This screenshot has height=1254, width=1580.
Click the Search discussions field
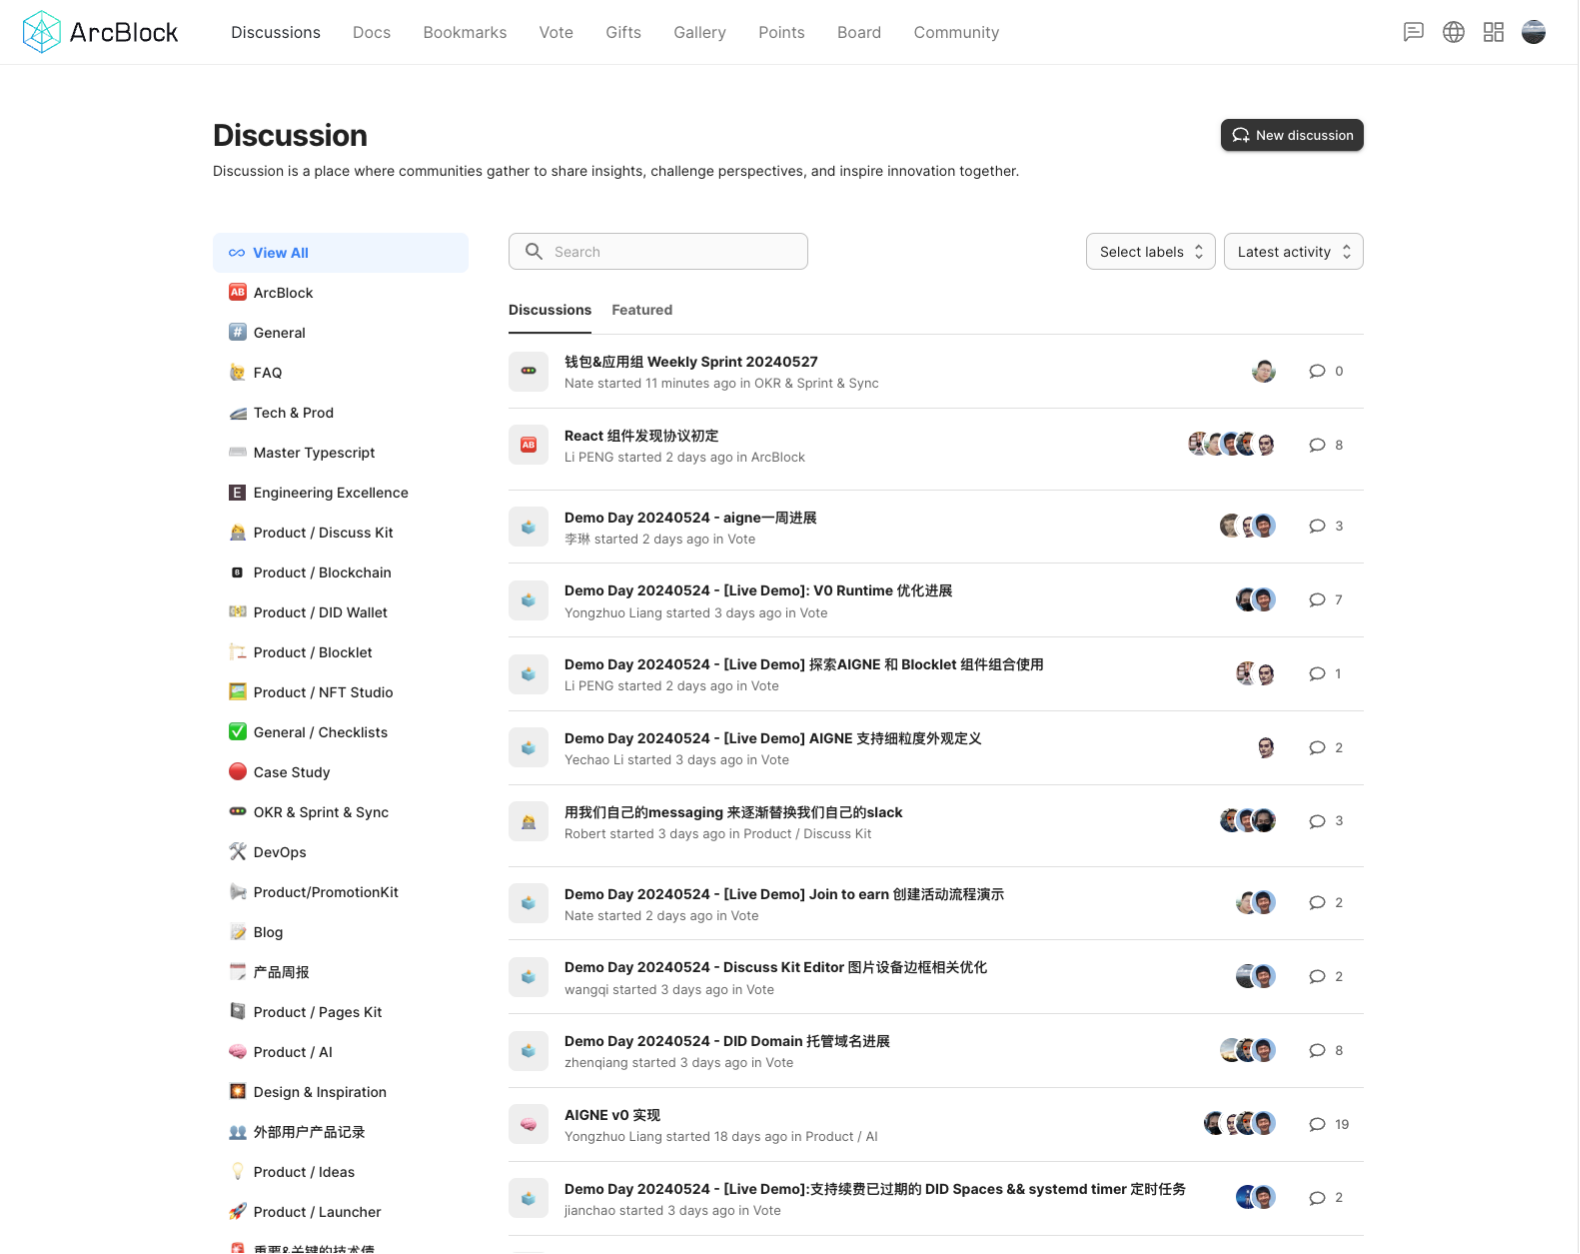point(658,252)
